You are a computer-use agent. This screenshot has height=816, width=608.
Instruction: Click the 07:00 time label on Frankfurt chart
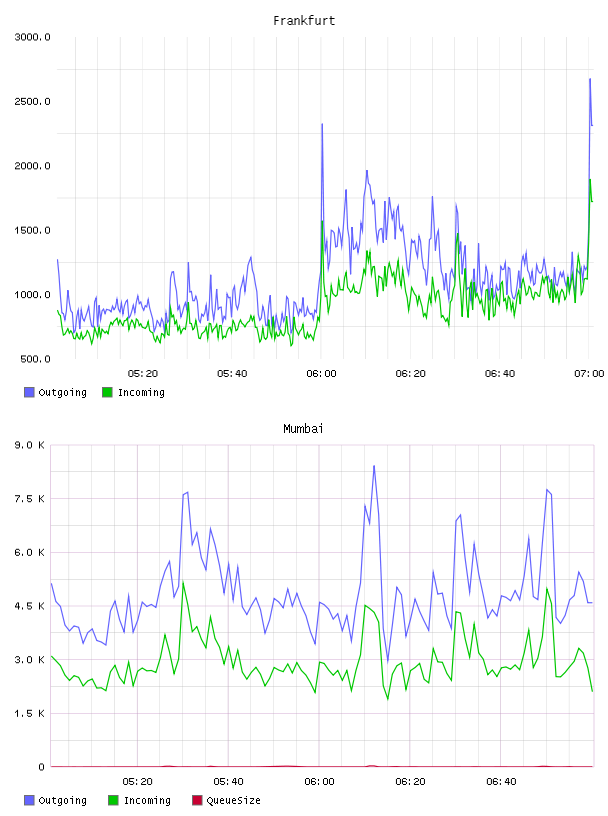(x=589, y=374)
